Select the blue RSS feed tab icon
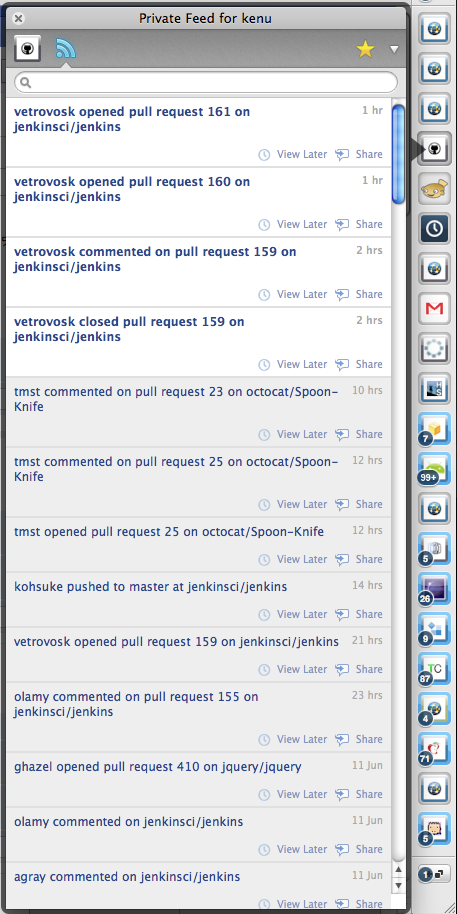The height and width of the screenshot is (914, 457). pyautogui.click(x=65, y=48)
